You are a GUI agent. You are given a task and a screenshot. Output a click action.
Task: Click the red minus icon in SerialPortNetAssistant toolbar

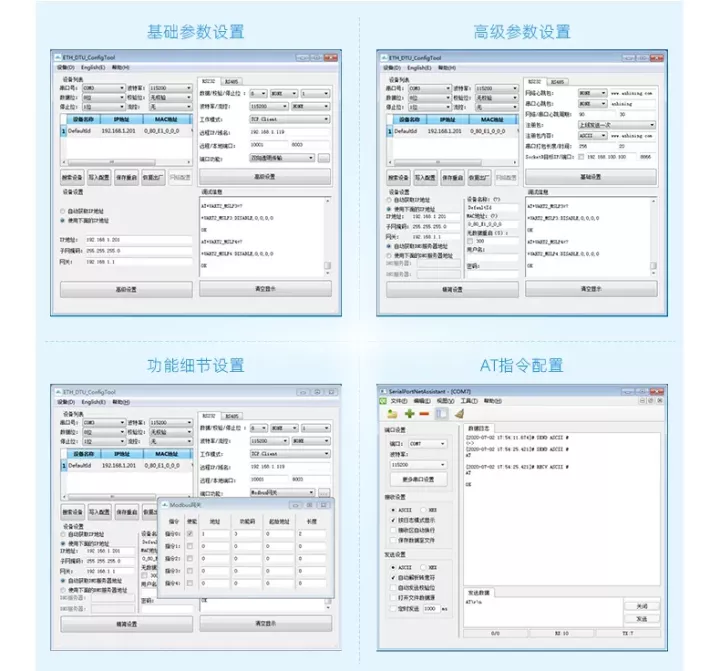point(424,414)
